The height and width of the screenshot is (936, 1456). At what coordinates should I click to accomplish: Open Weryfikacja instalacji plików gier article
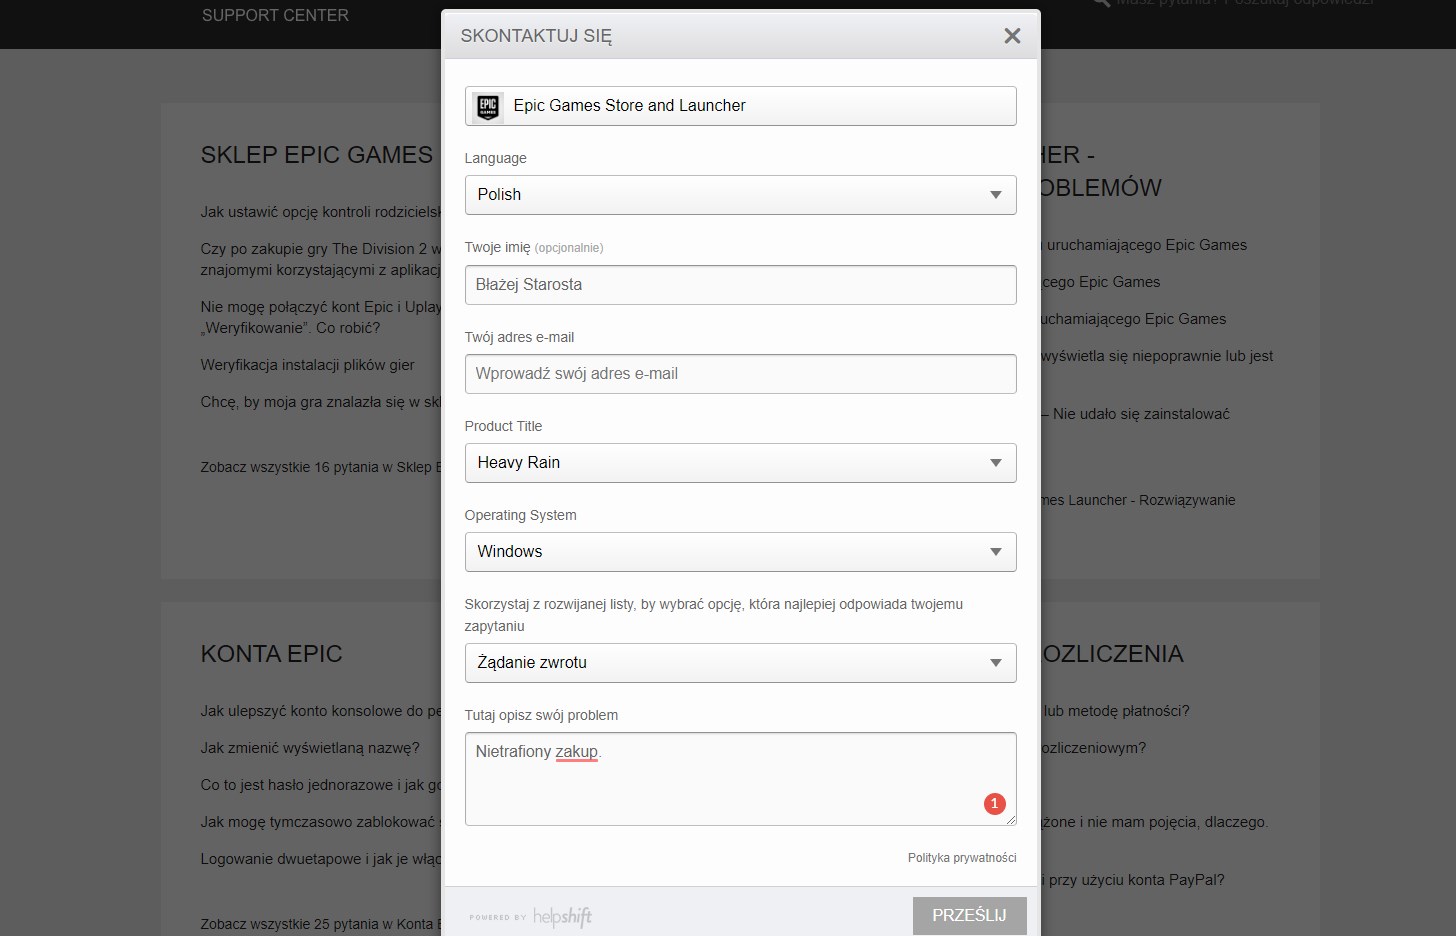pyautogui.click(x=307, y=365)
